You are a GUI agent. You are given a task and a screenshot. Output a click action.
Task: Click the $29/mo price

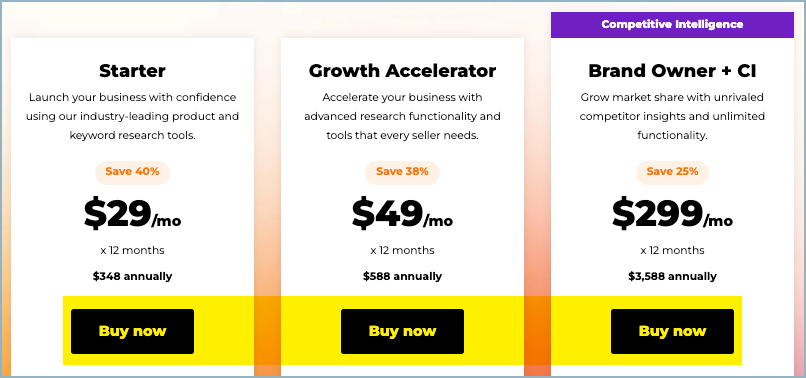132,213
